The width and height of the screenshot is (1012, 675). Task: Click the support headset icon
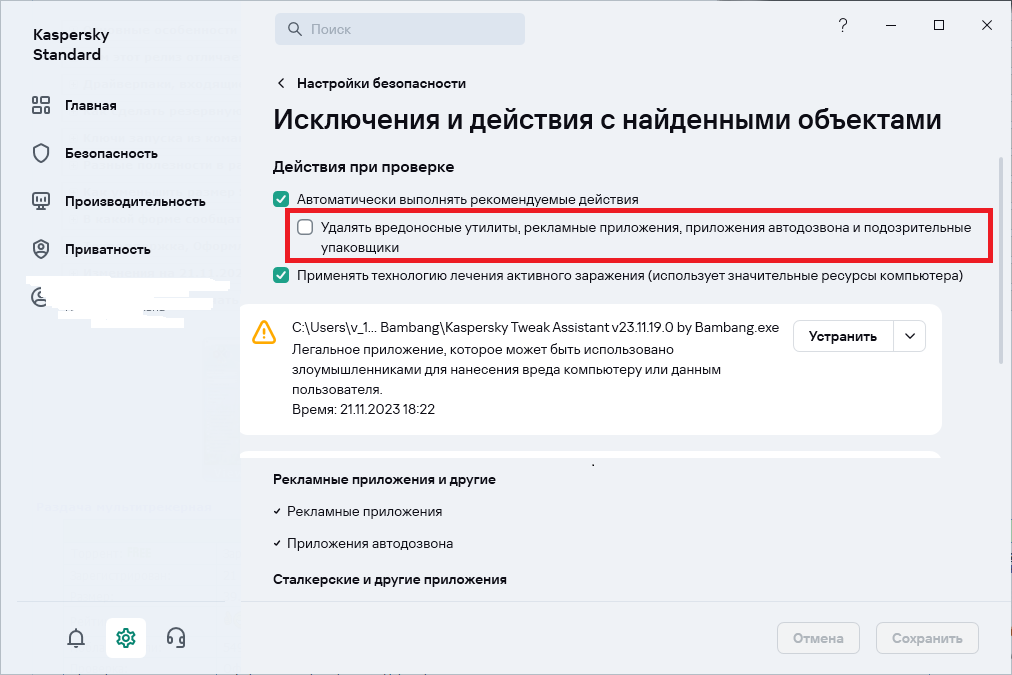click(176, 638)
